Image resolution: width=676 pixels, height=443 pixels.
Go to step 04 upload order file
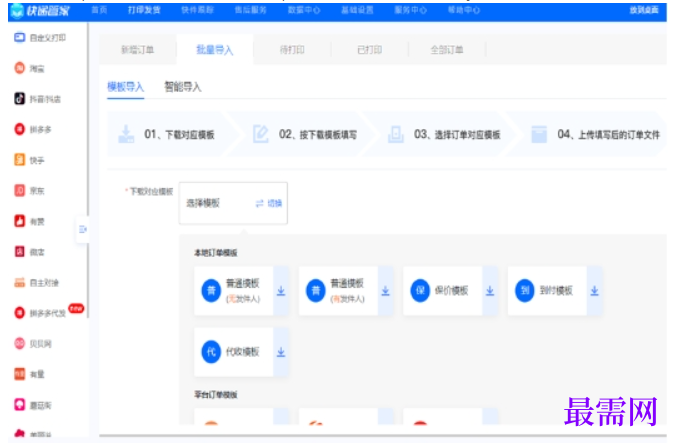(596, 134)
